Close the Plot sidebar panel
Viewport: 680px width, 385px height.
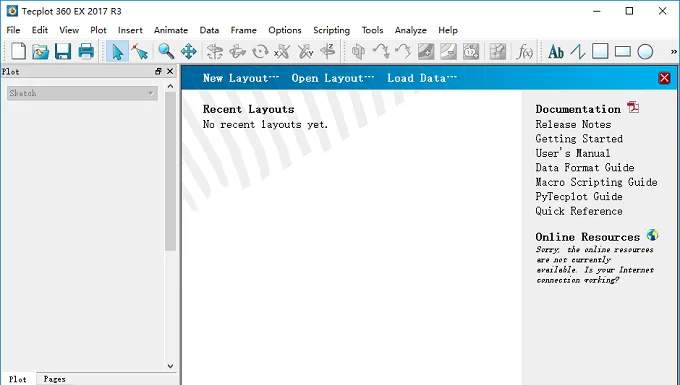point(170,72)
